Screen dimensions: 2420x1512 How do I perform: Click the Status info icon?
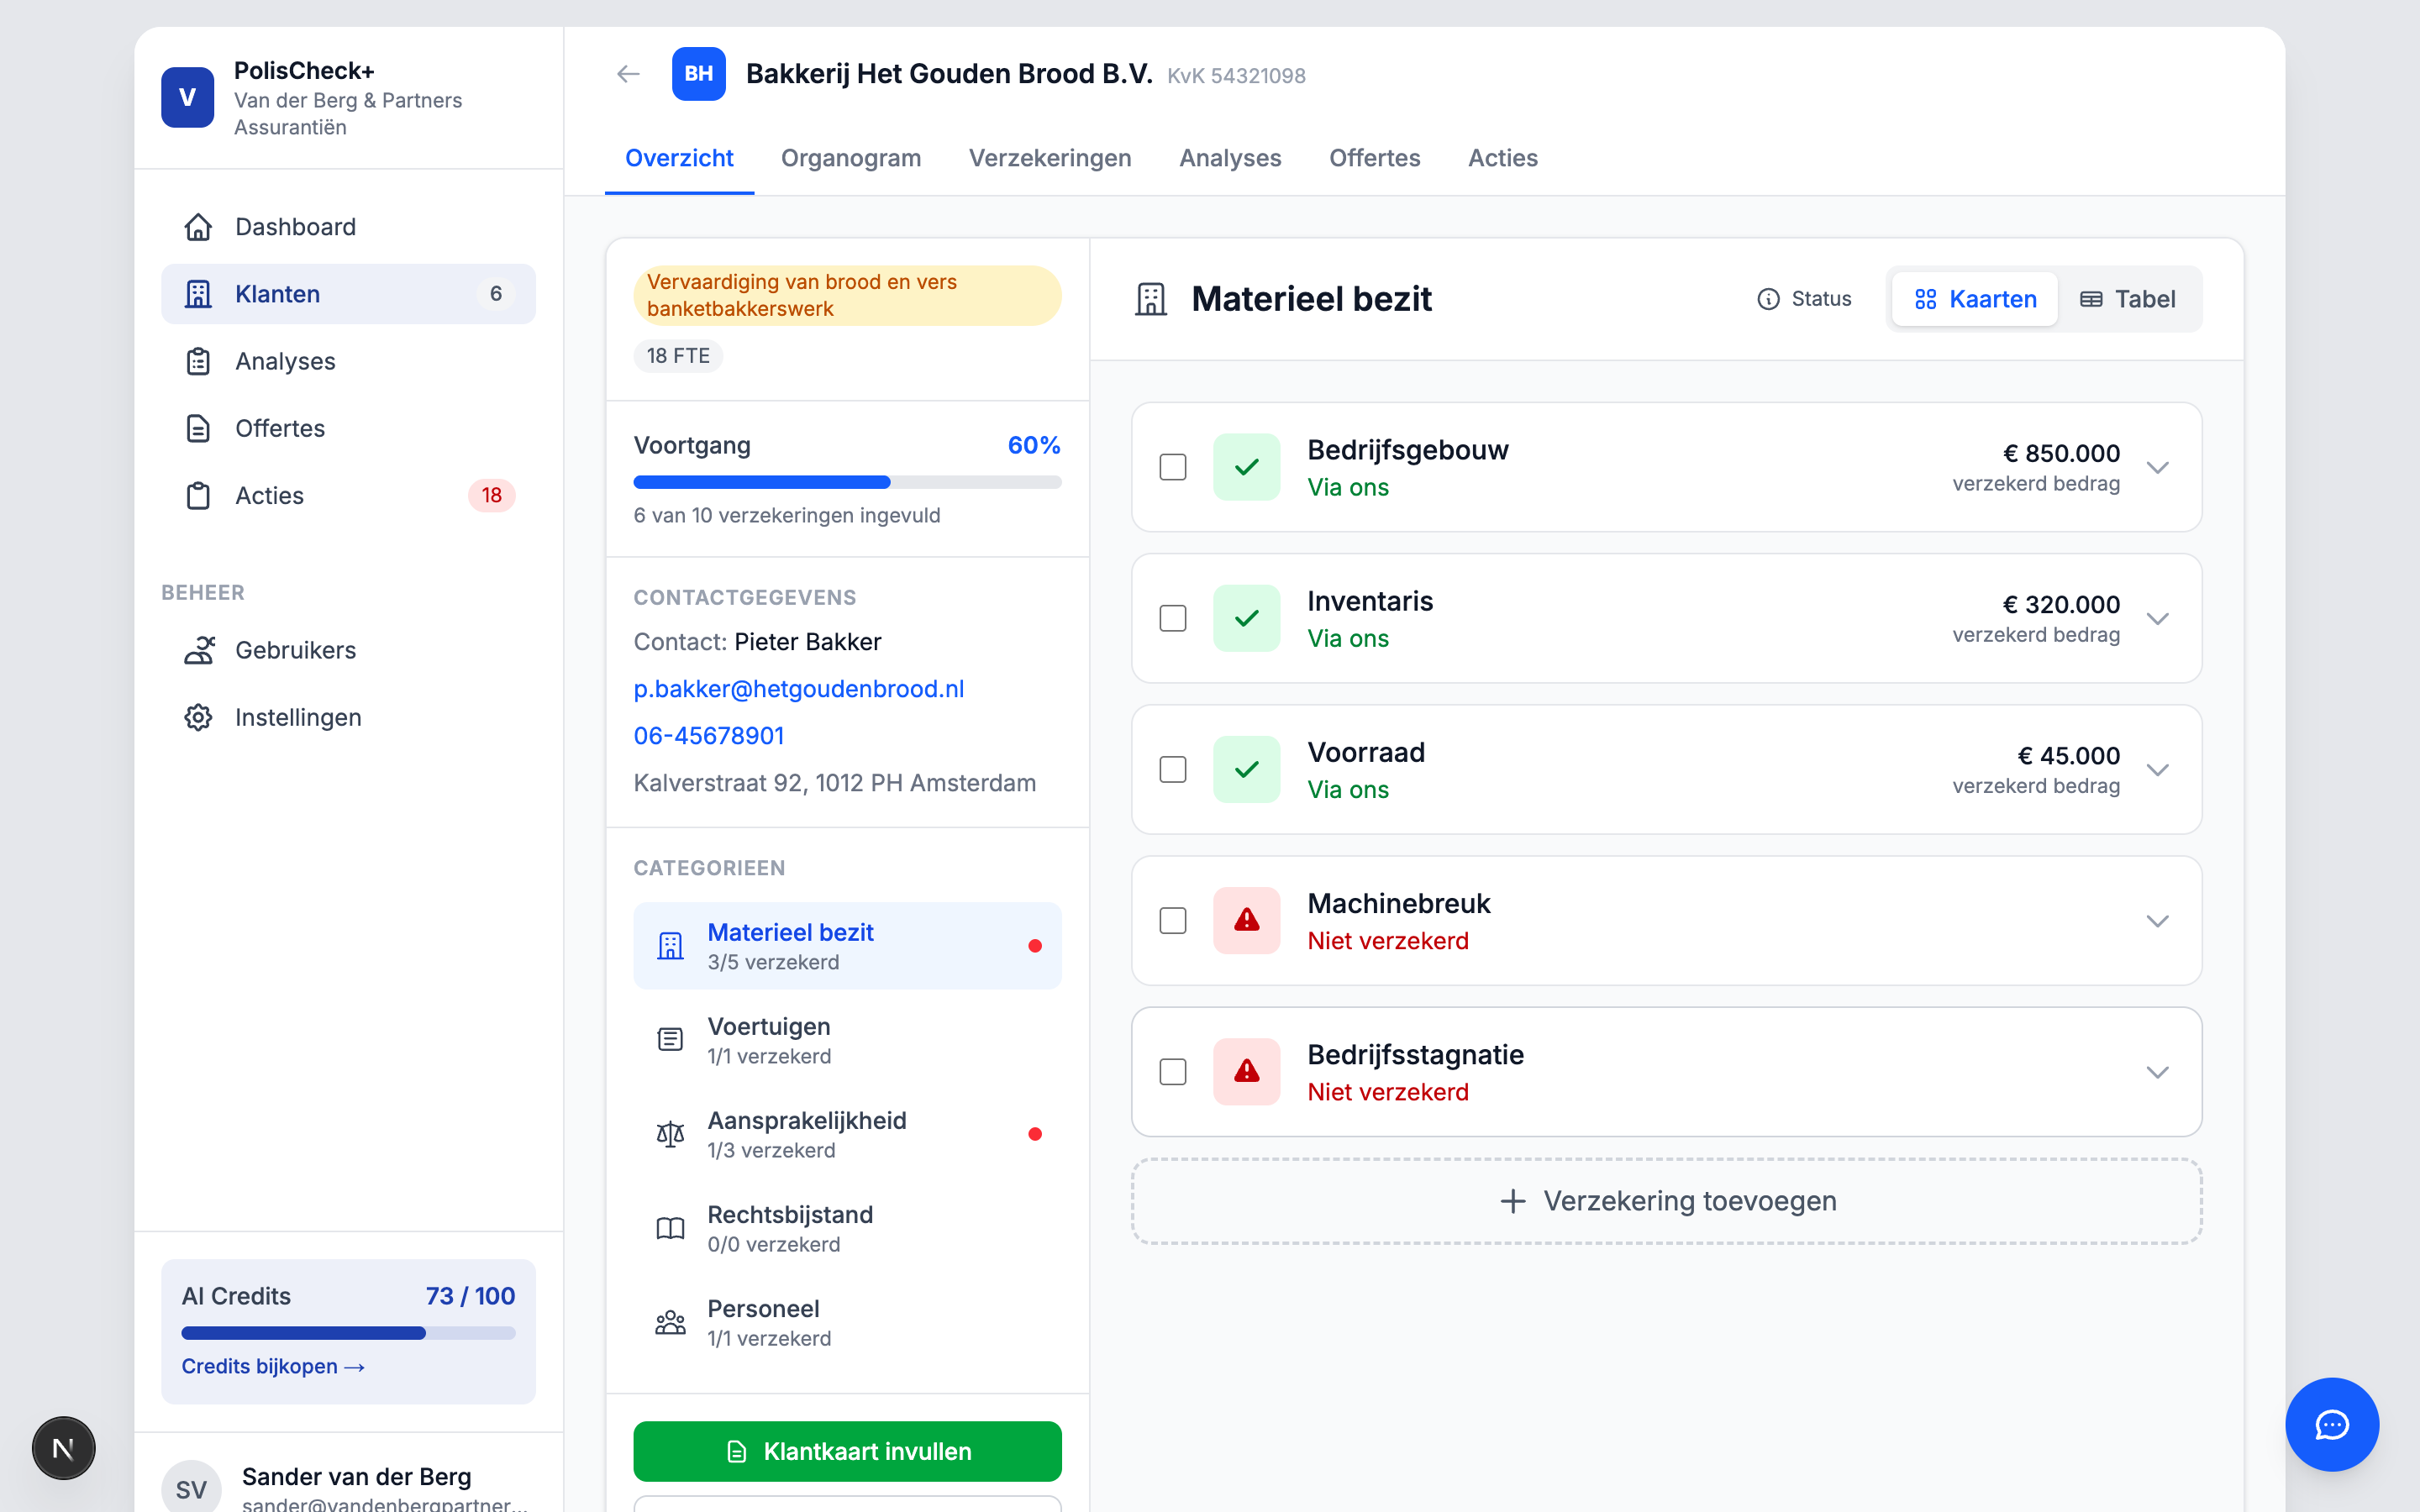pyautogui.click(x=1768, y=299)
